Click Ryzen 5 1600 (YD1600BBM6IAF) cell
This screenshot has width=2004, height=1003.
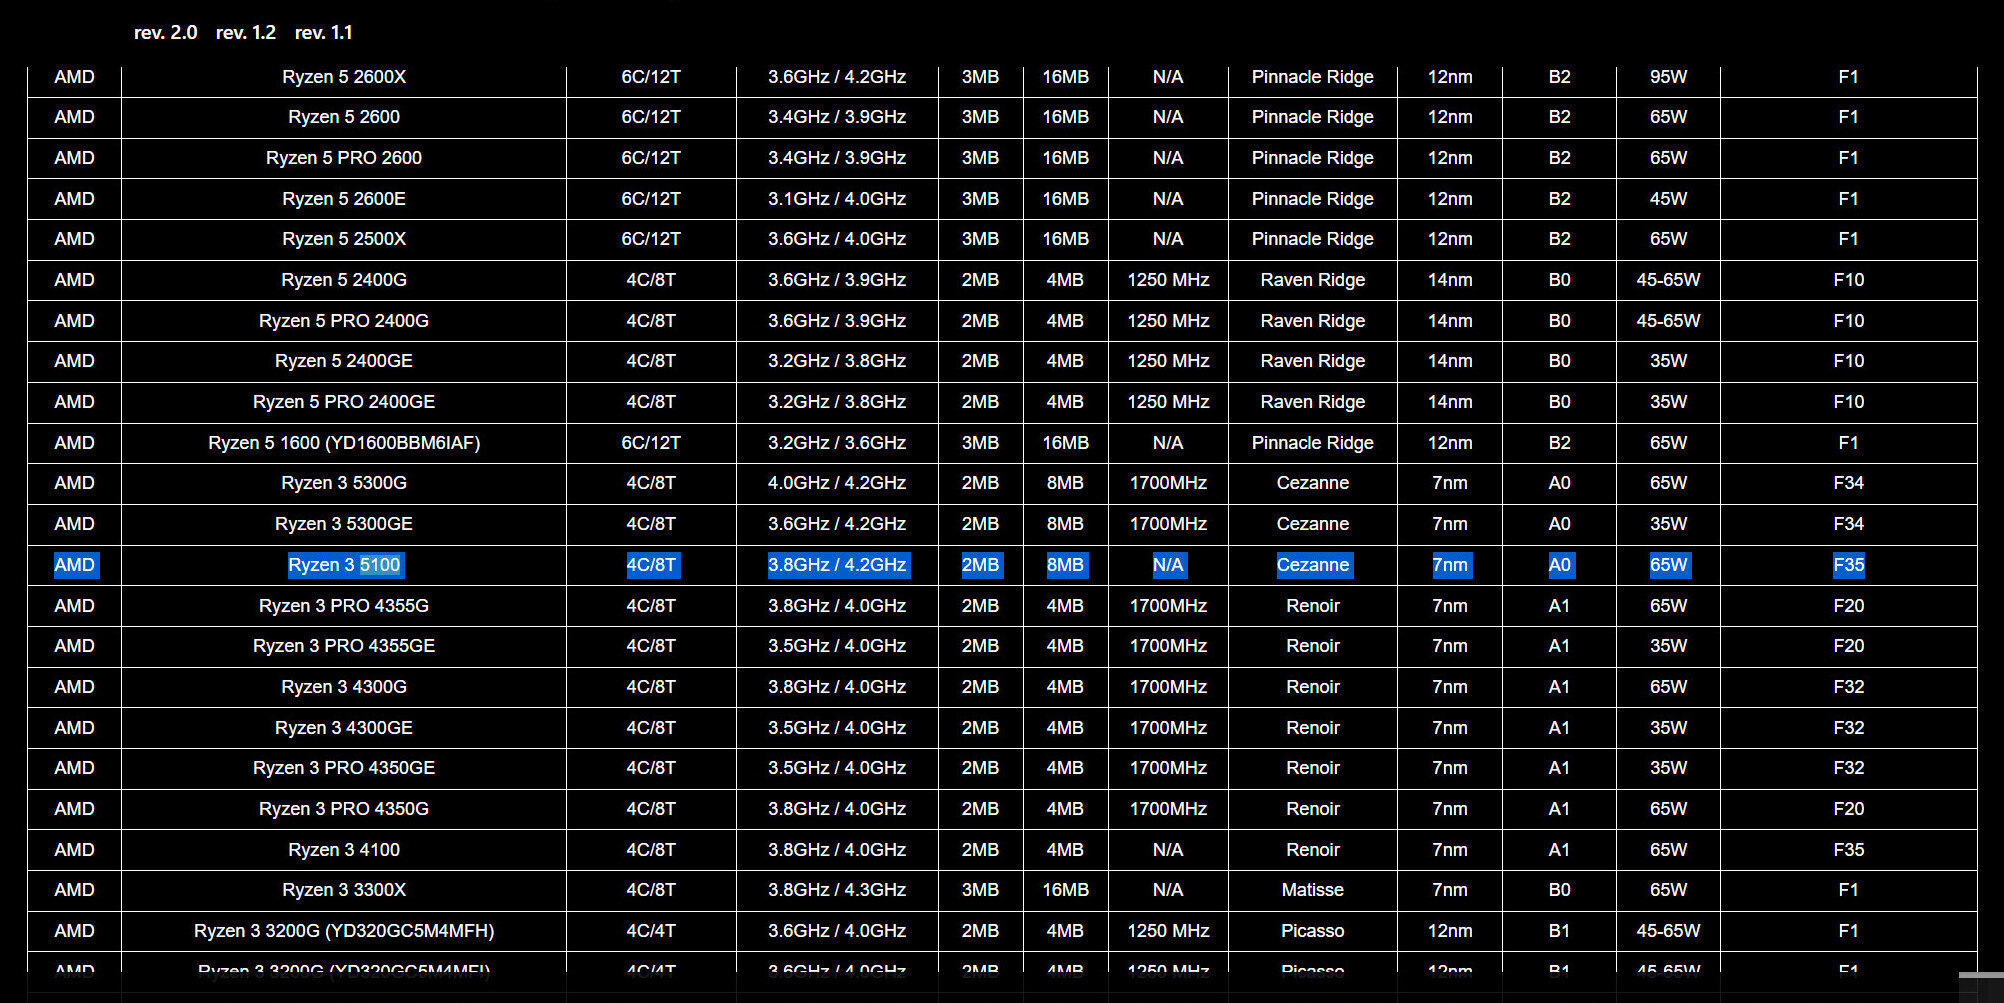click(x=344, y=443)
